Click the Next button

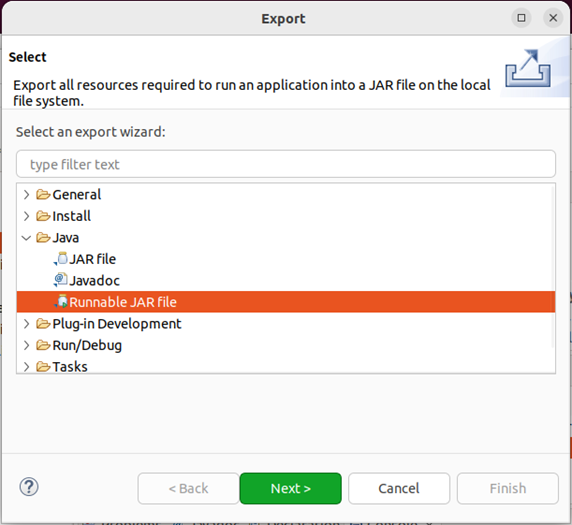(x=291, y=489)
